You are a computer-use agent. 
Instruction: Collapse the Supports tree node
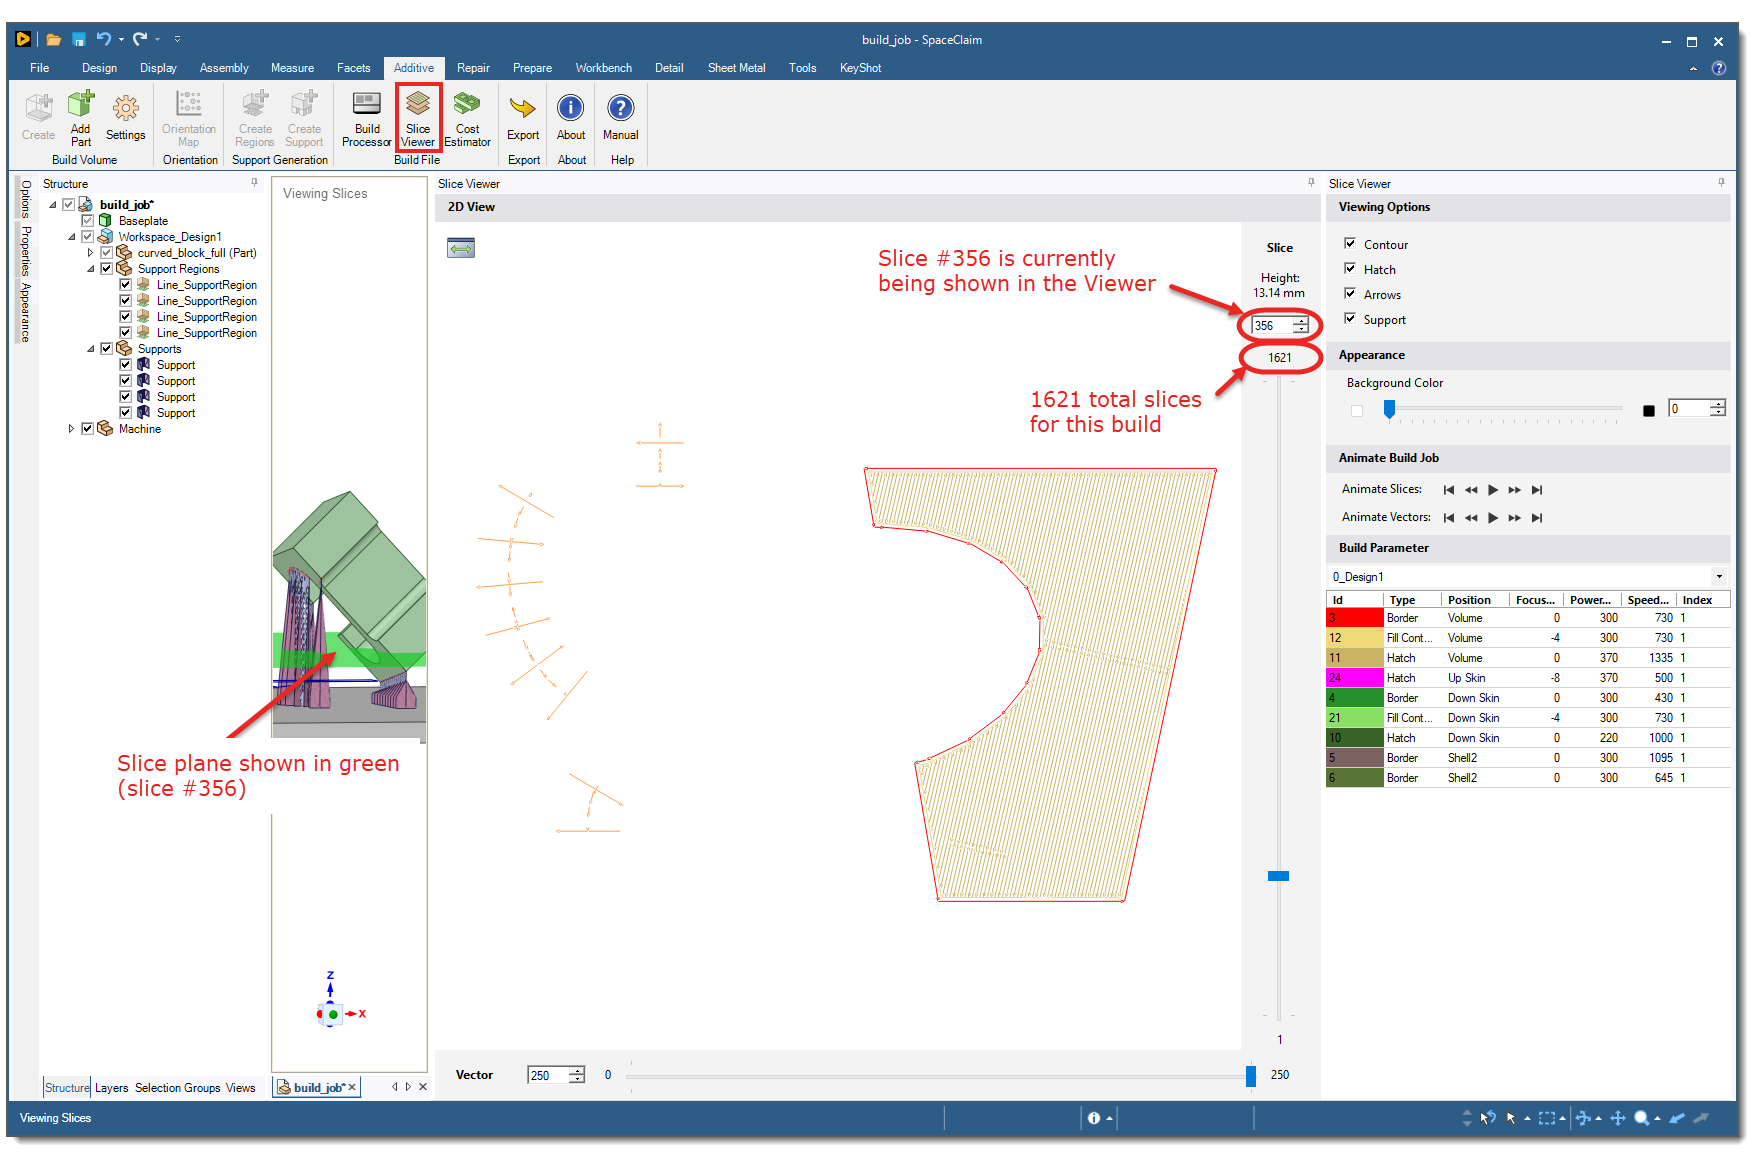point(91,348)
